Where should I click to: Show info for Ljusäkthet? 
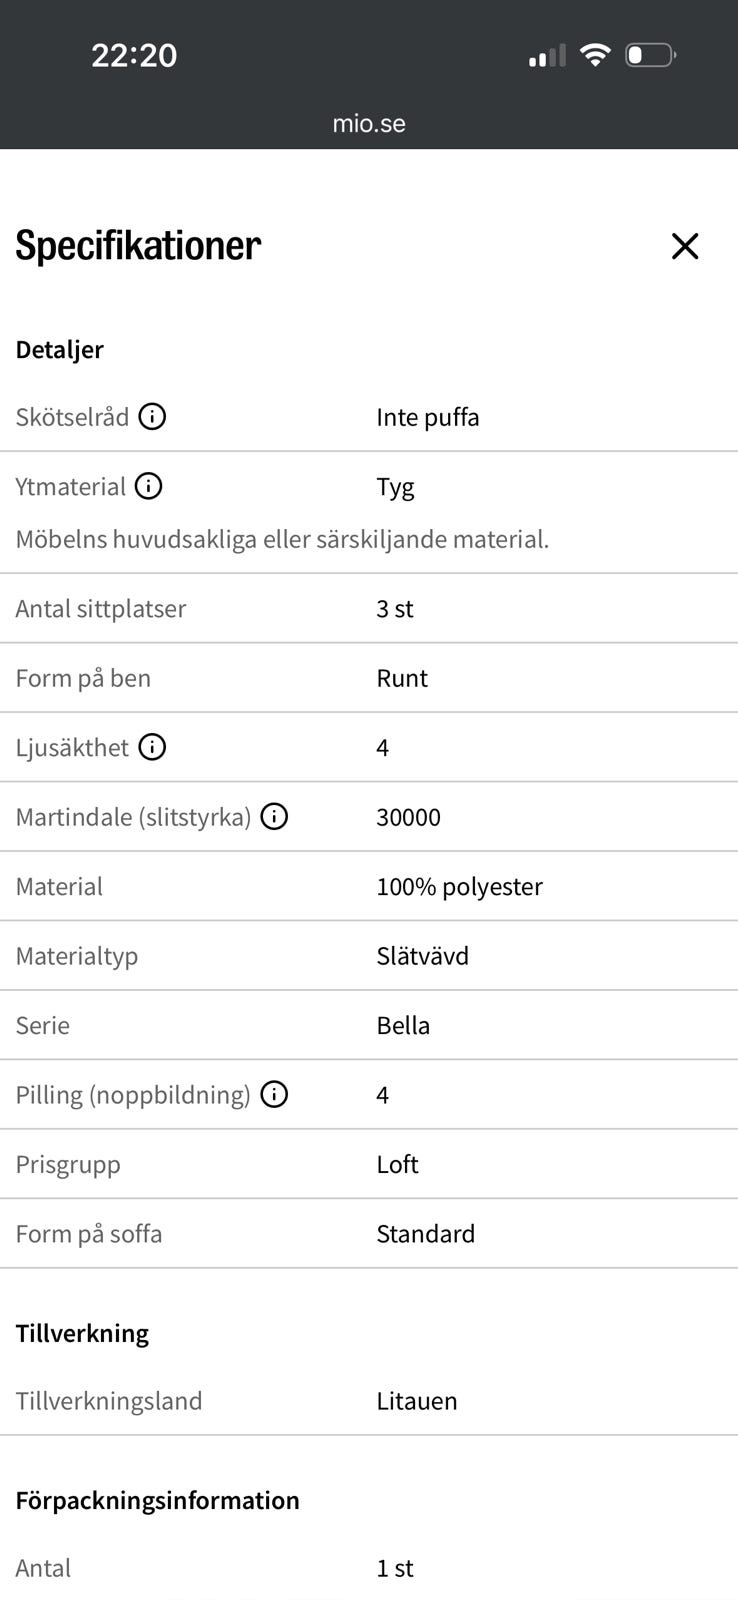tap(152, 747)
